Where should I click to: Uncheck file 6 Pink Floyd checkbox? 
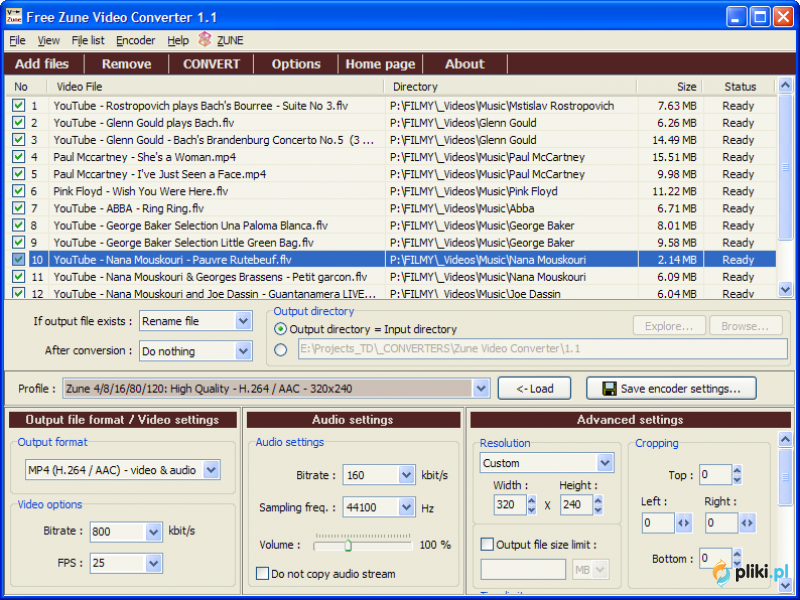(19, 191)
